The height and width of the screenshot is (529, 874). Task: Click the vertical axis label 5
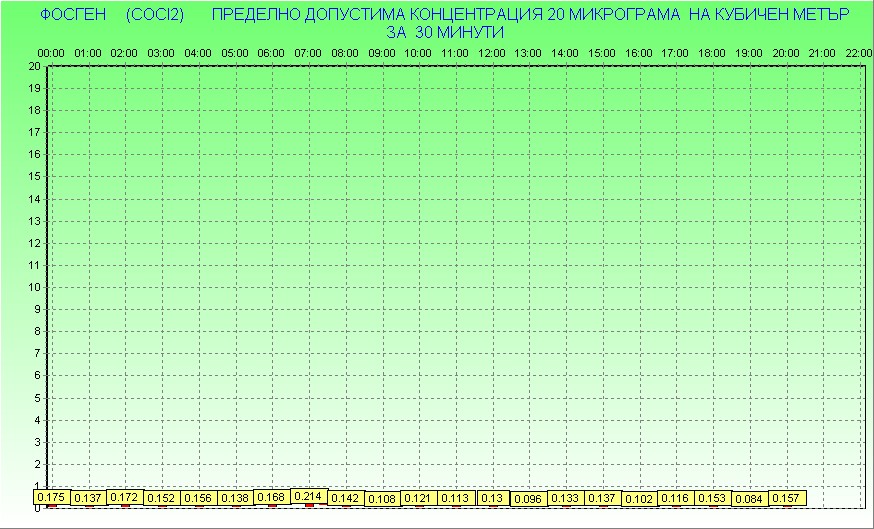click(x=38, y=398)
